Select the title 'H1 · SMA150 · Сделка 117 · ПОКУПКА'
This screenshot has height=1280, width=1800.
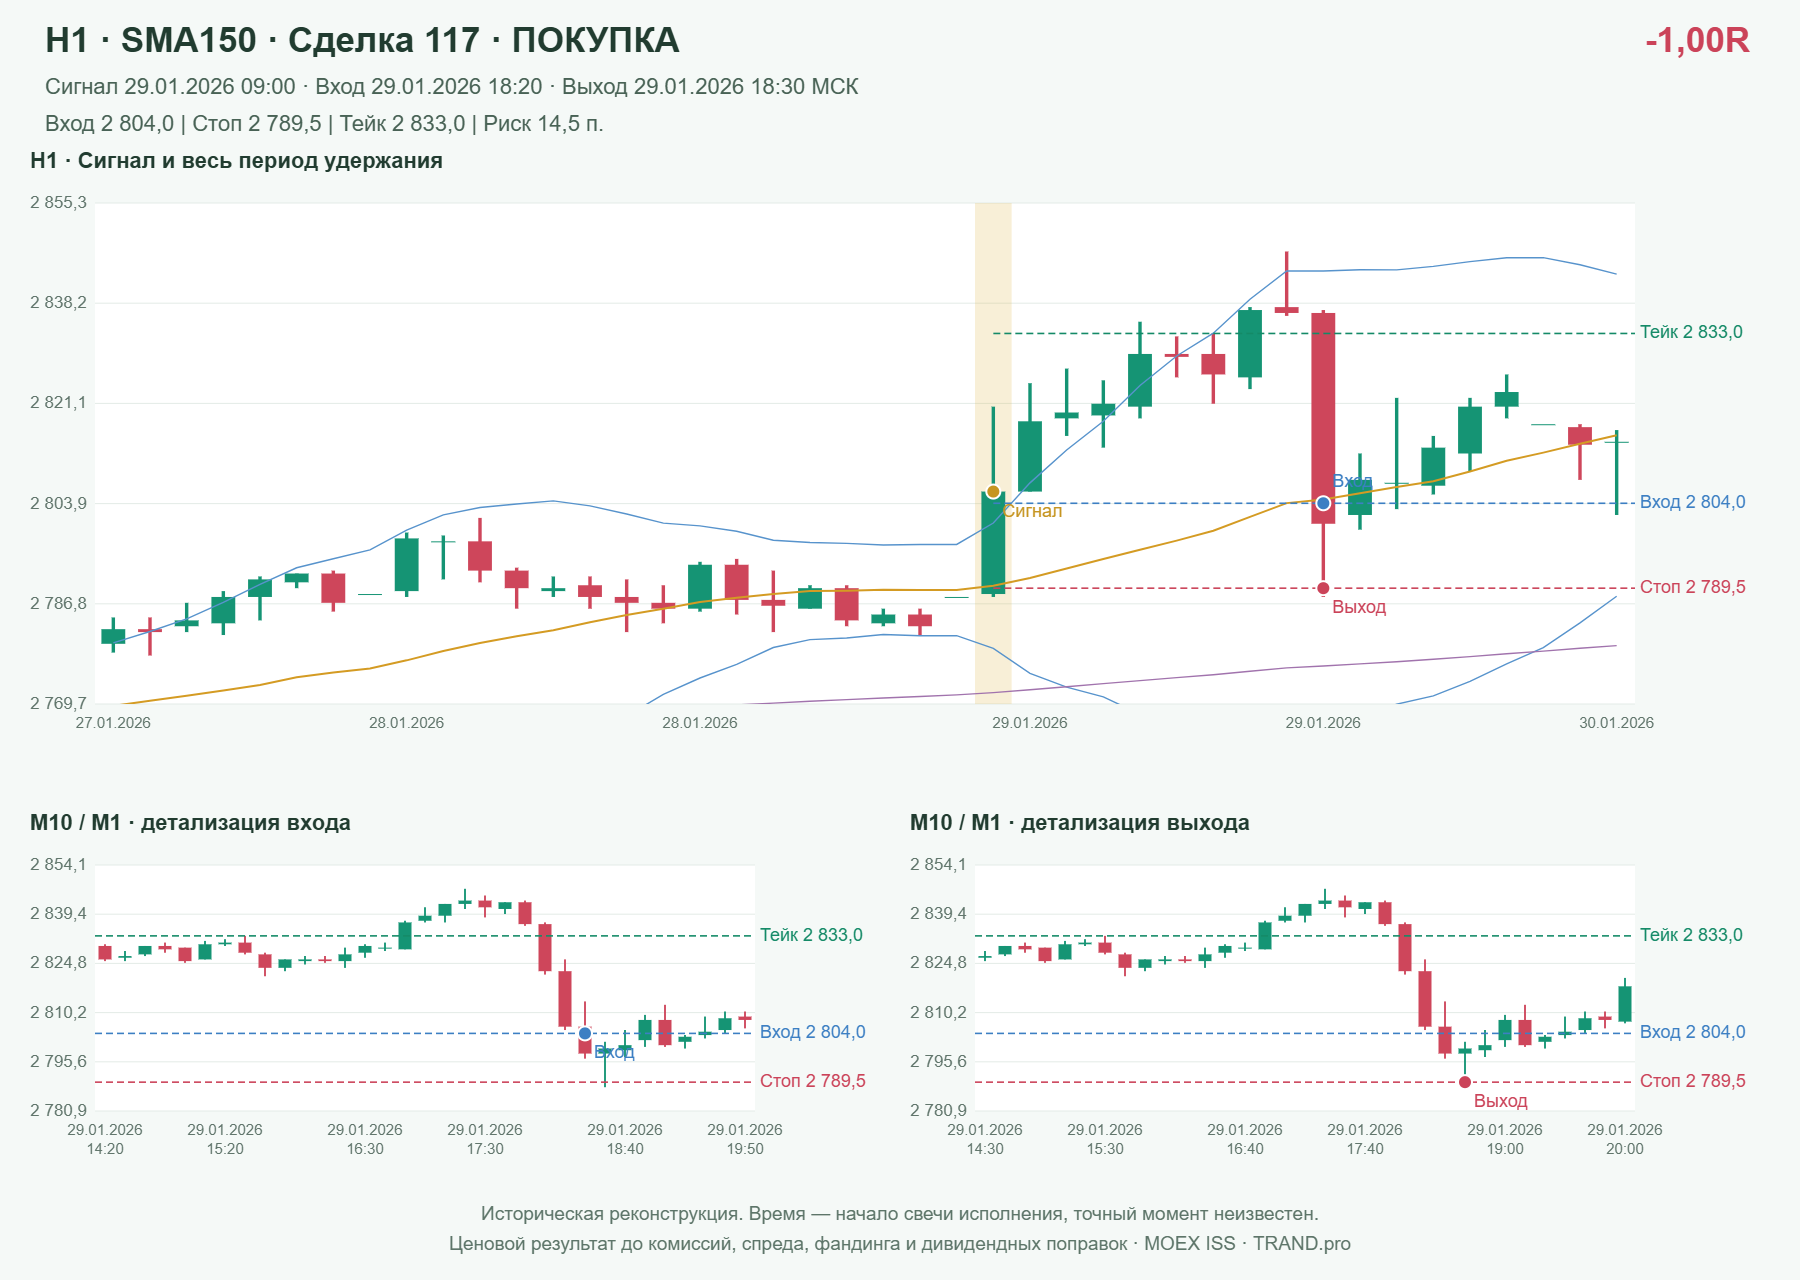[x=362, y=41]
